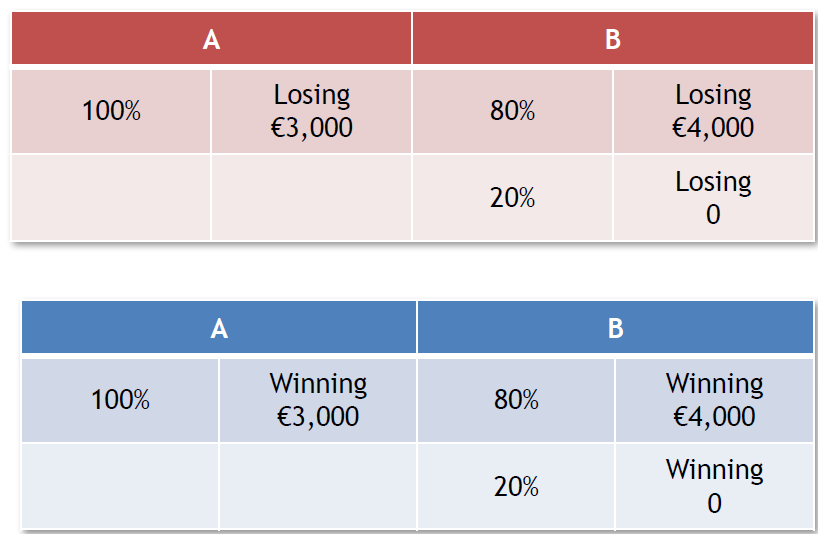Select the Winning 0 cell
This screenshot has width=818, height=534.
click(715, 487)
